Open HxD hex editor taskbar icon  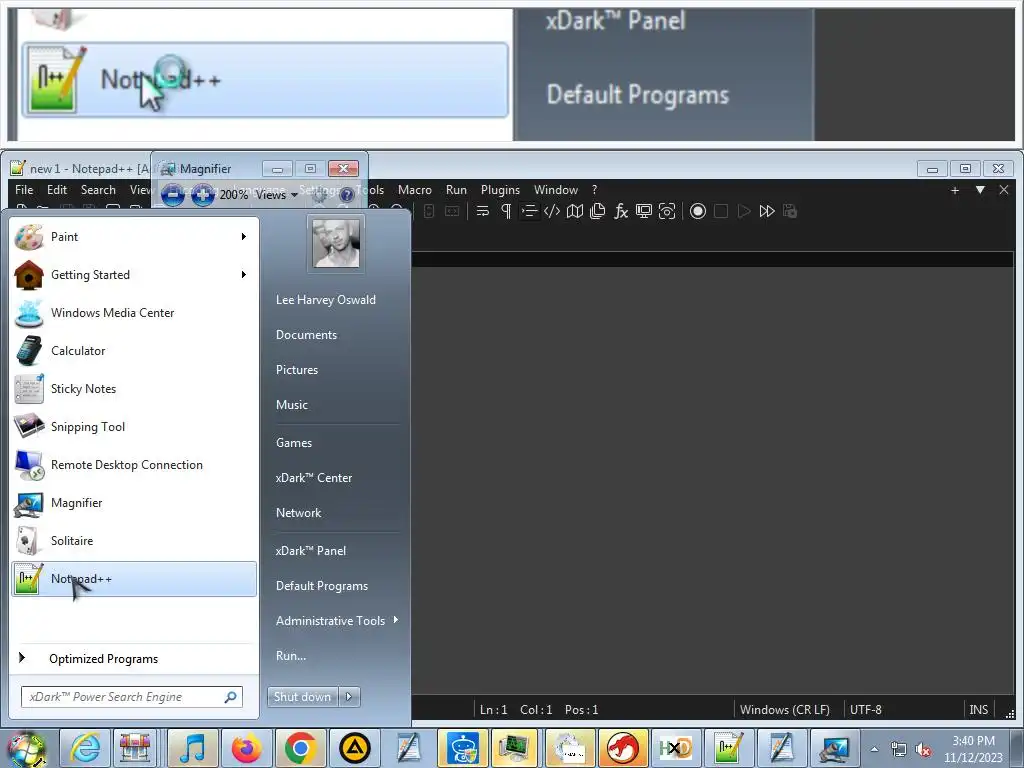pos(675,748)
